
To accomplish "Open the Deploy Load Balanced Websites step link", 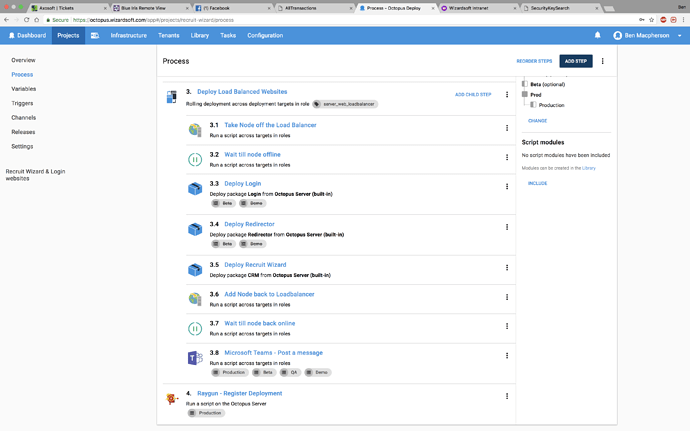I will pos(242,92).
